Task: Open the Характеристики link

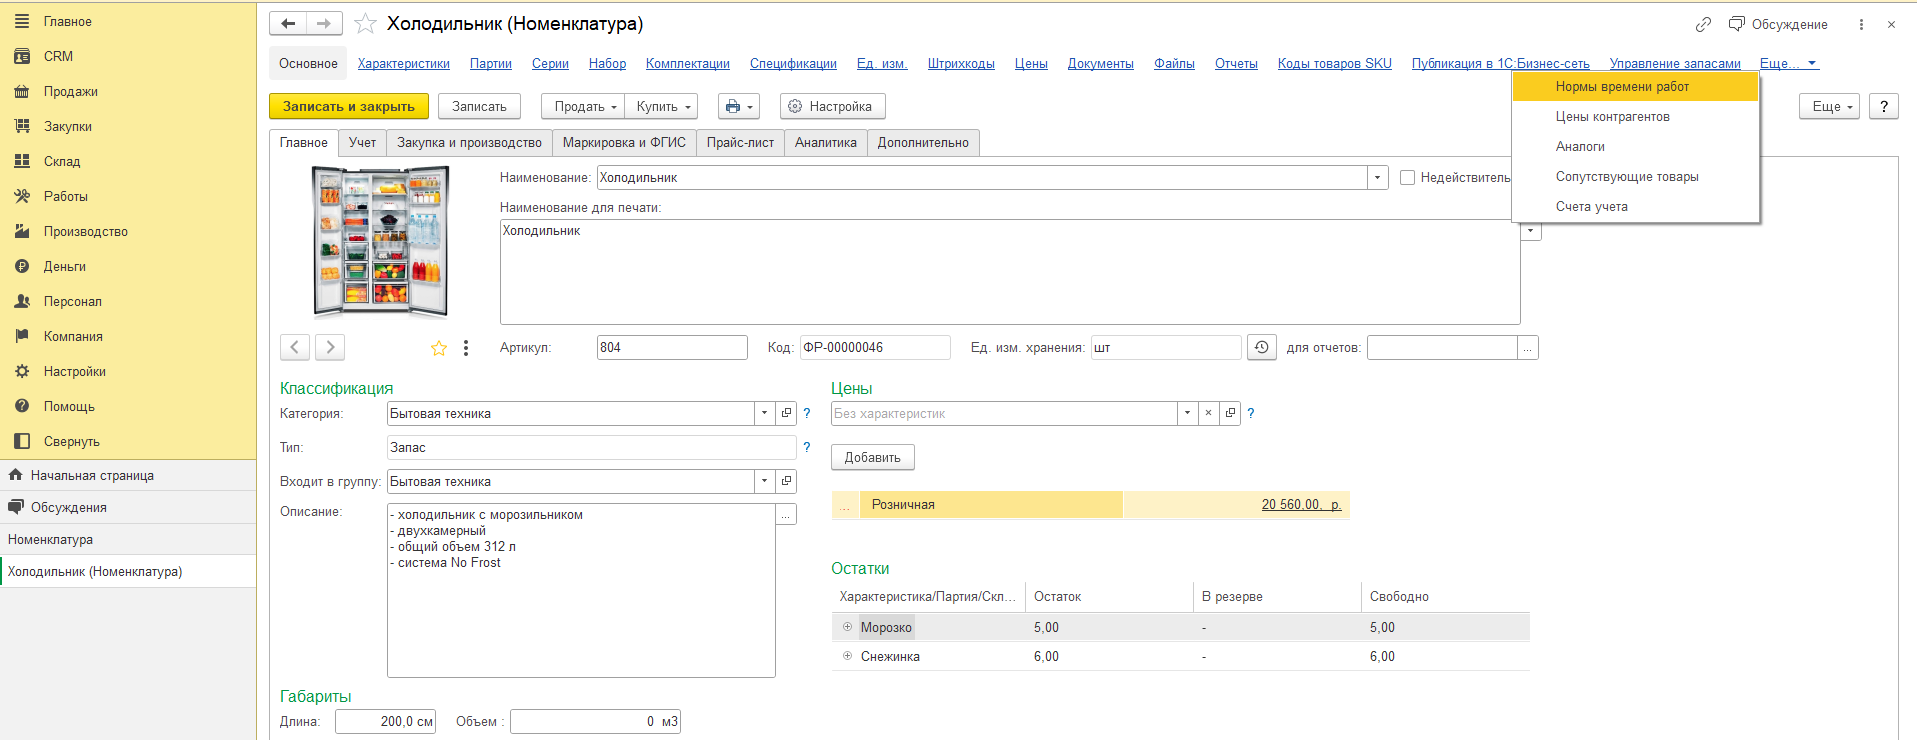Action: click(404, 63)
